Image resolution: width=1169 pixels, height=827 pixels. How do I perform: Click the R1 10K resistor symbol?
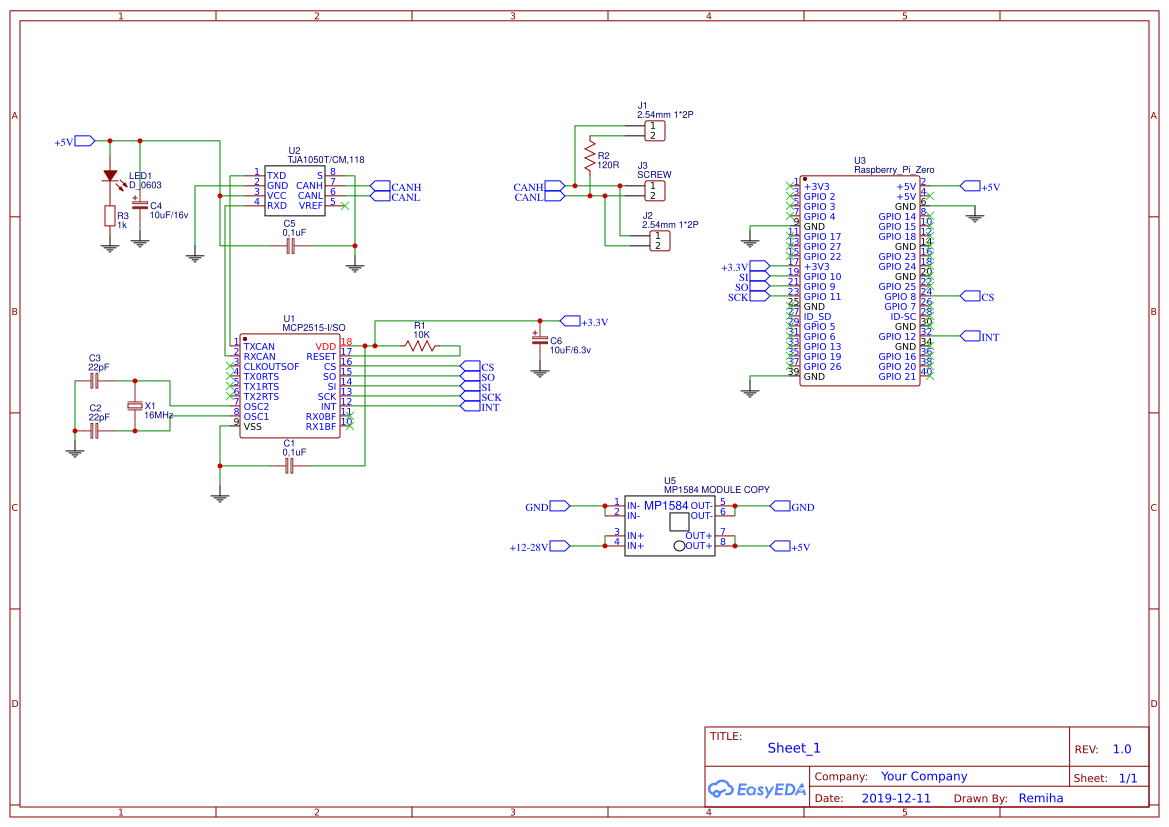click(x=420, y=345)
